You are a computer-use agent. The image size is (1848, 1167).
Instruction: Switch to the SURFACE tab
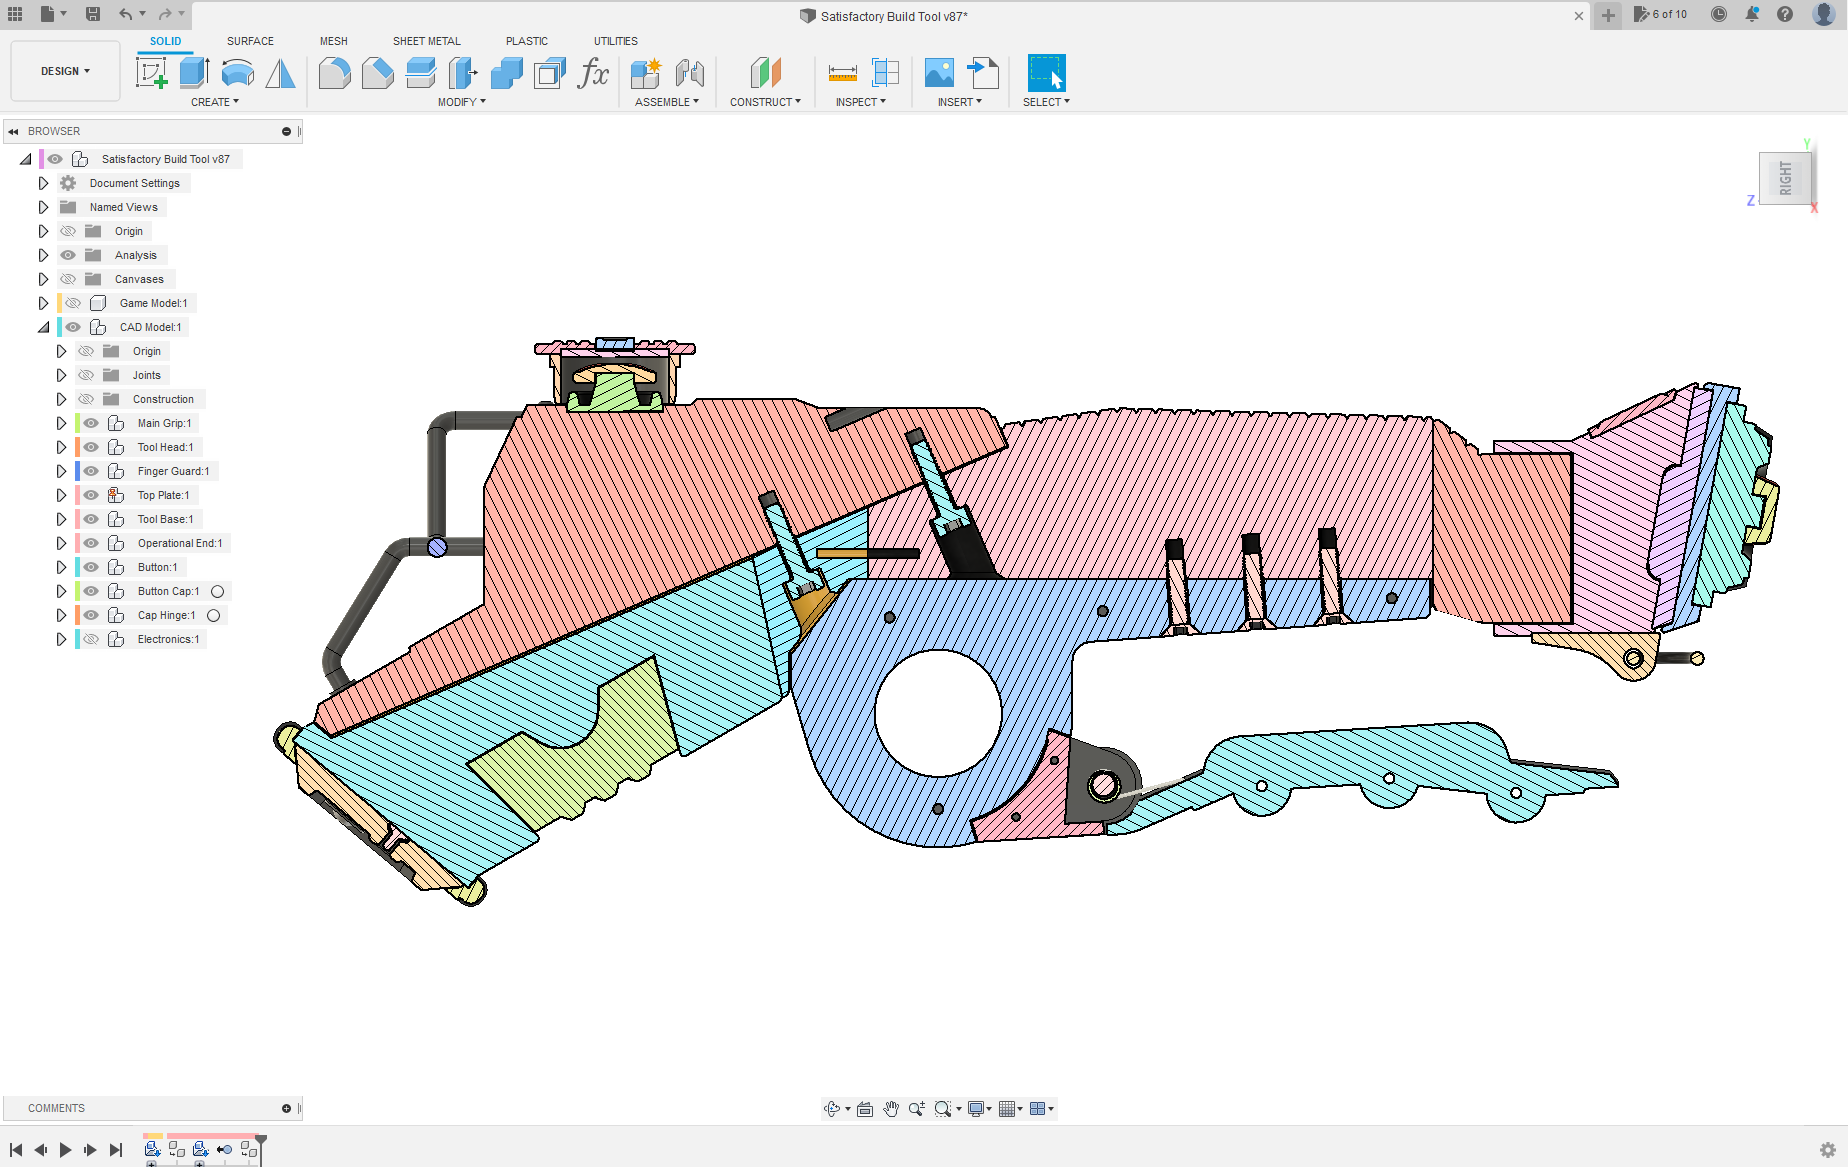250,41
